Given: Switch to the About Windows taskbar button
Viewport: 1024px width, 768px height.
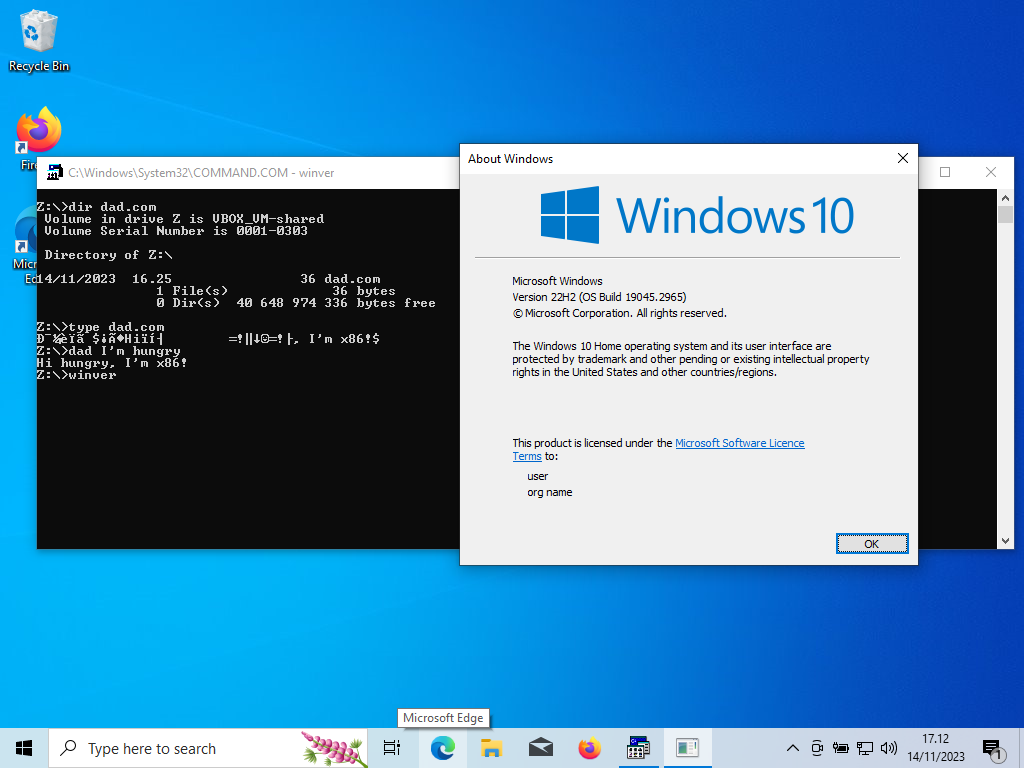Looking at the screenshot, I should 687,748.
